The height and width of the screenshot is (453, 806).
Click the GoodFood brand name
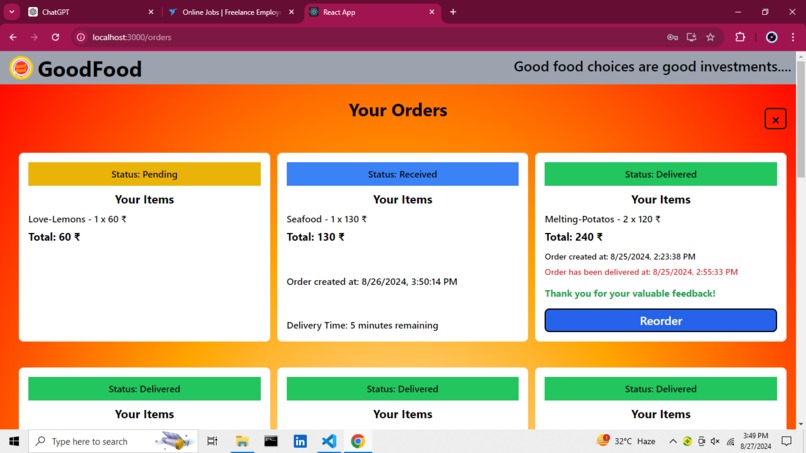pos(89,69)
